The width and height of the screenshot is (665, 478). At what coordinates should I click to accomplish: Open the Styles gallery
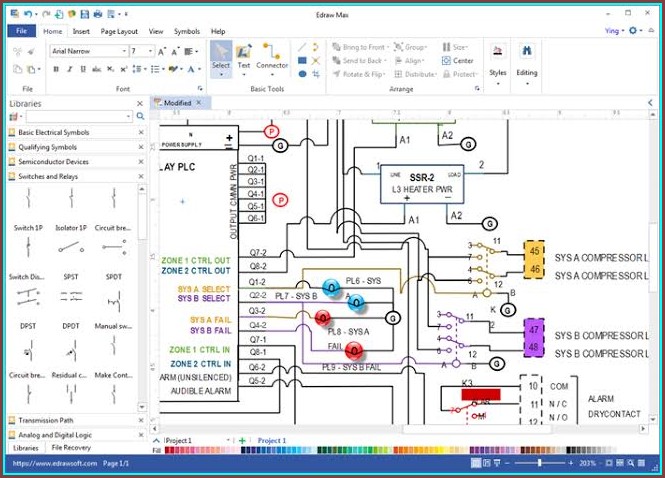click(x=497, y=63)
